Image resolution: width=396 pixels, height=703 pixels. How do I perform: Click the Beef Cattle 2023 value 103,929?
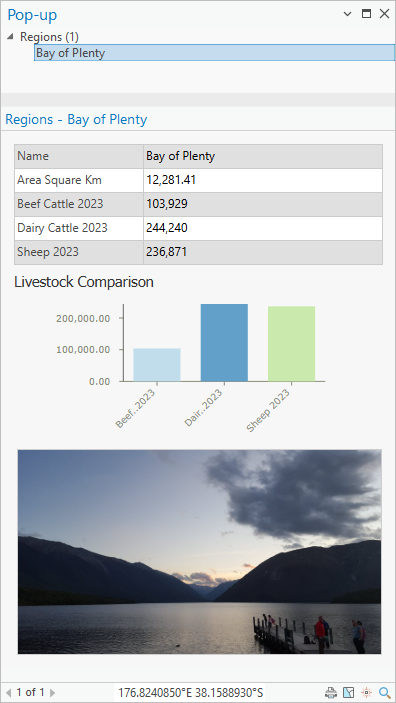pyautogui.click(x=167, y=204)
